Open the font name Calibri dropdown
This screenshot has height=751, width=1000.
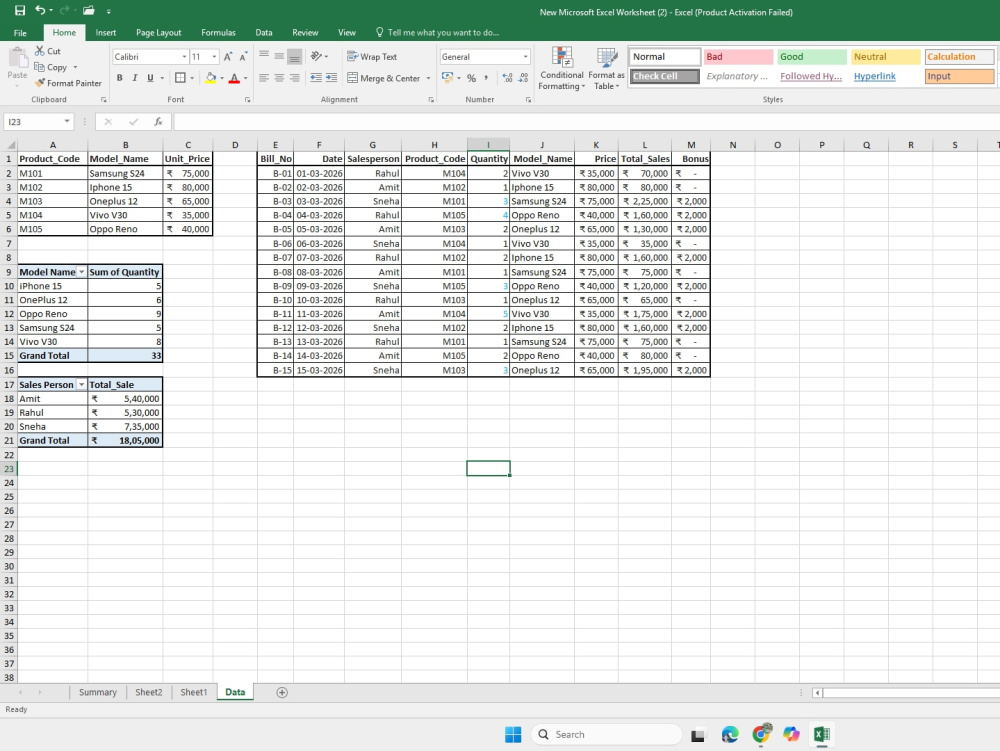(184, 57)
